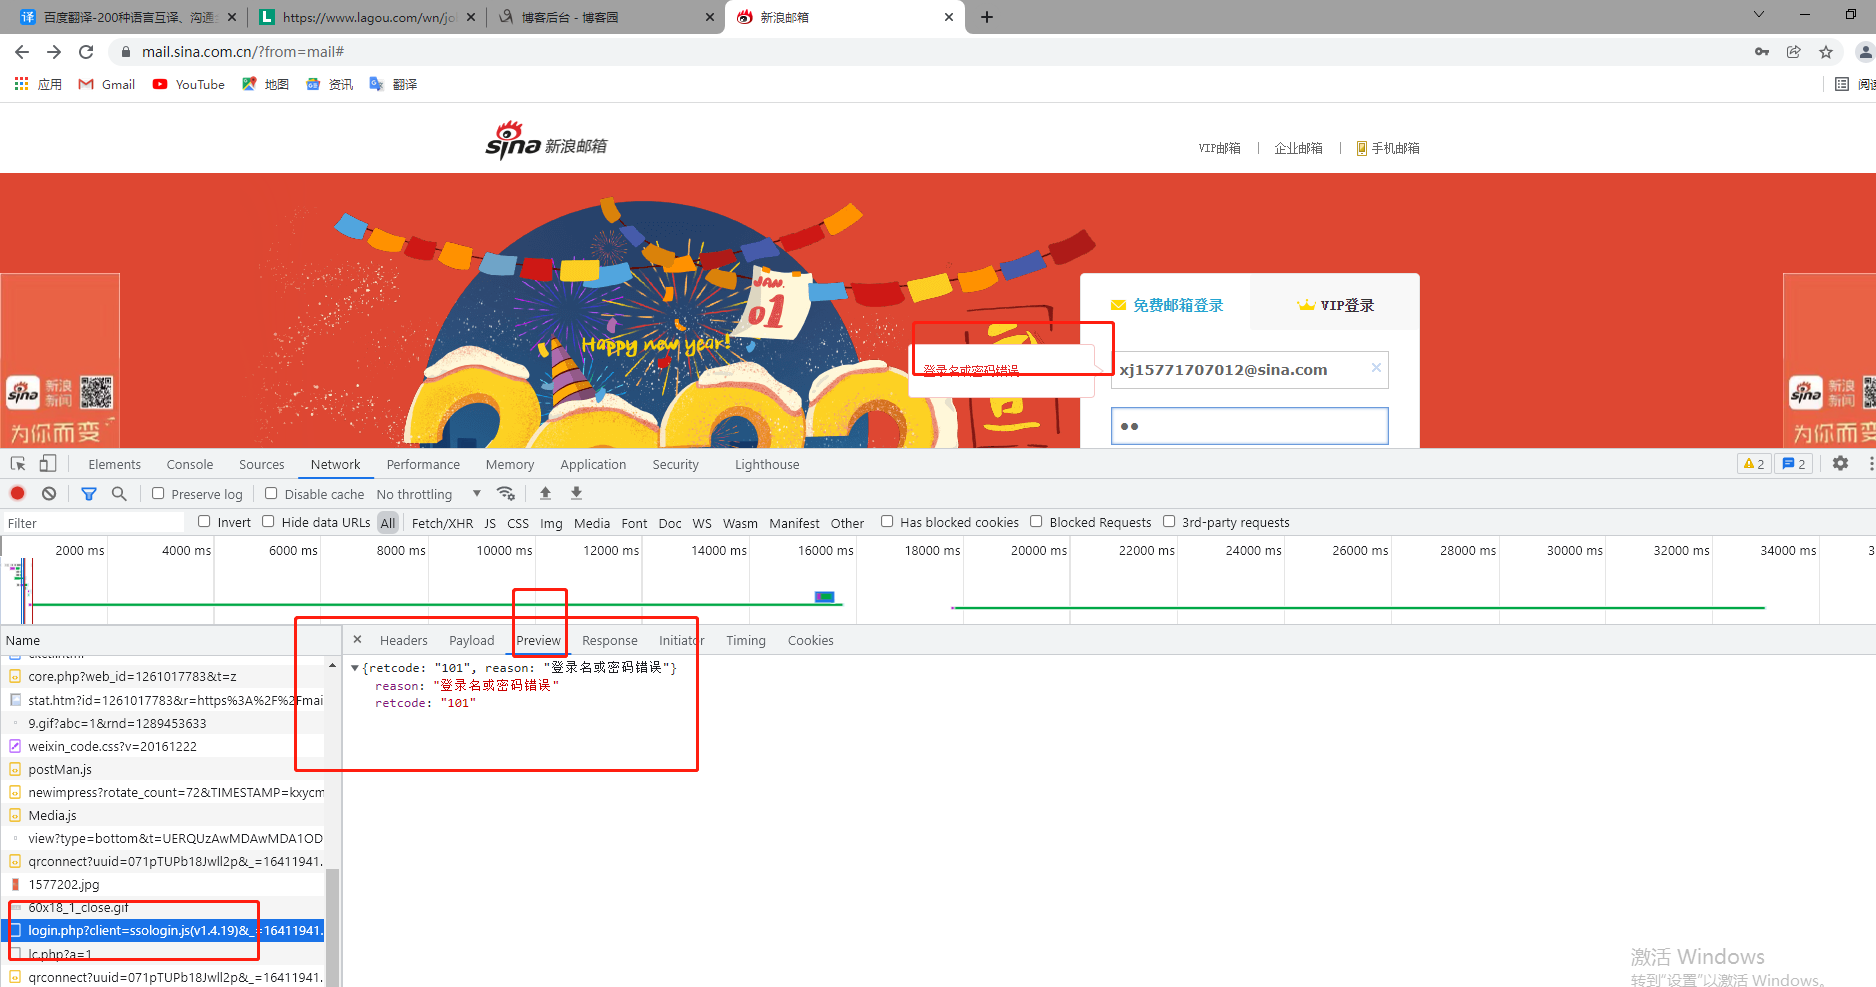Export HAR file with download arrow
Screen dimensions: 1876x987
576,493
